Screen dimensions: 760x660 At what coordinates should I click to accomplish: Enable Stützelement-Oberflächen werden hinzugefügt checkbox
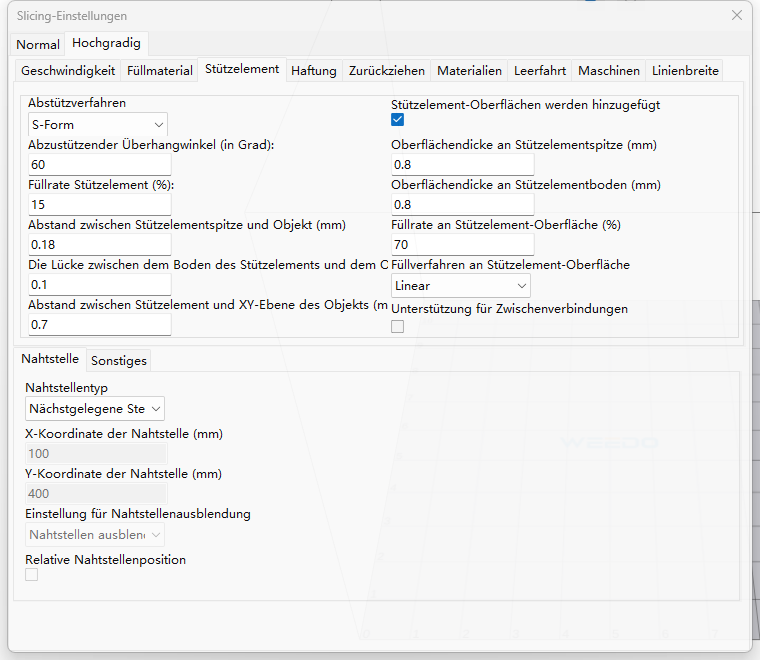point(398,120)
